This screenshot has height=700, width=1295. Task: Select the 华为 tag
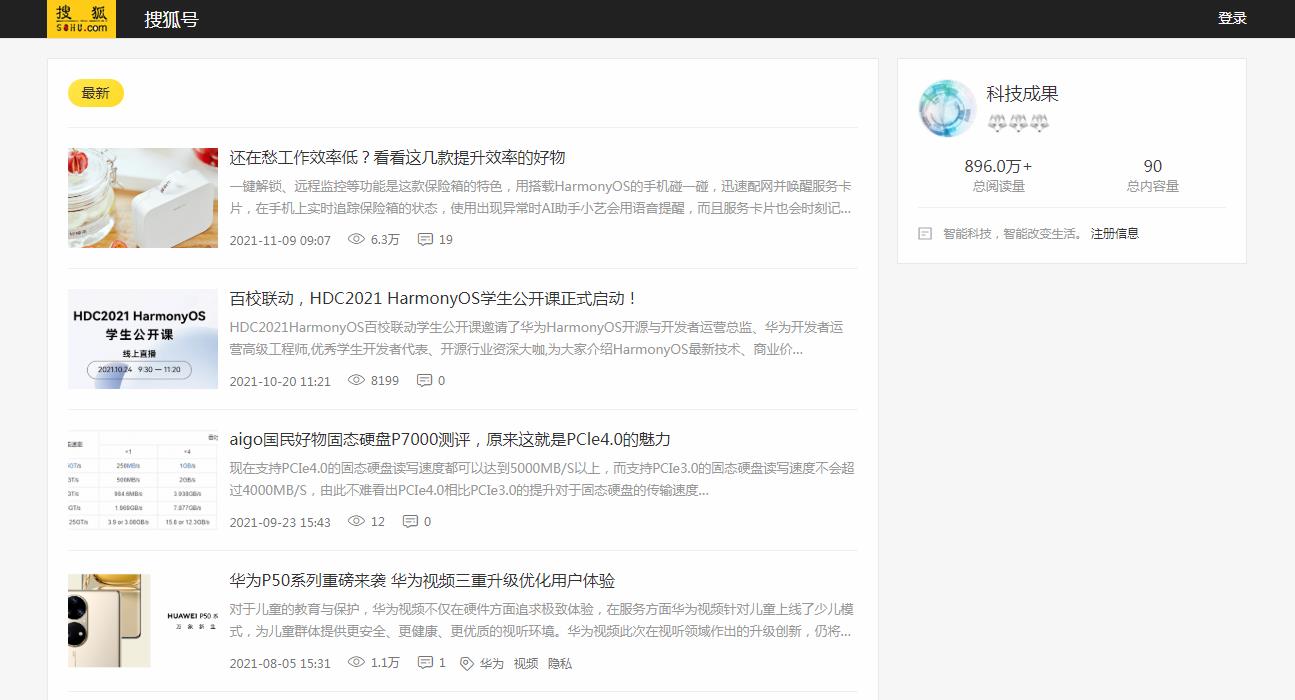click(x=492, y=663)
